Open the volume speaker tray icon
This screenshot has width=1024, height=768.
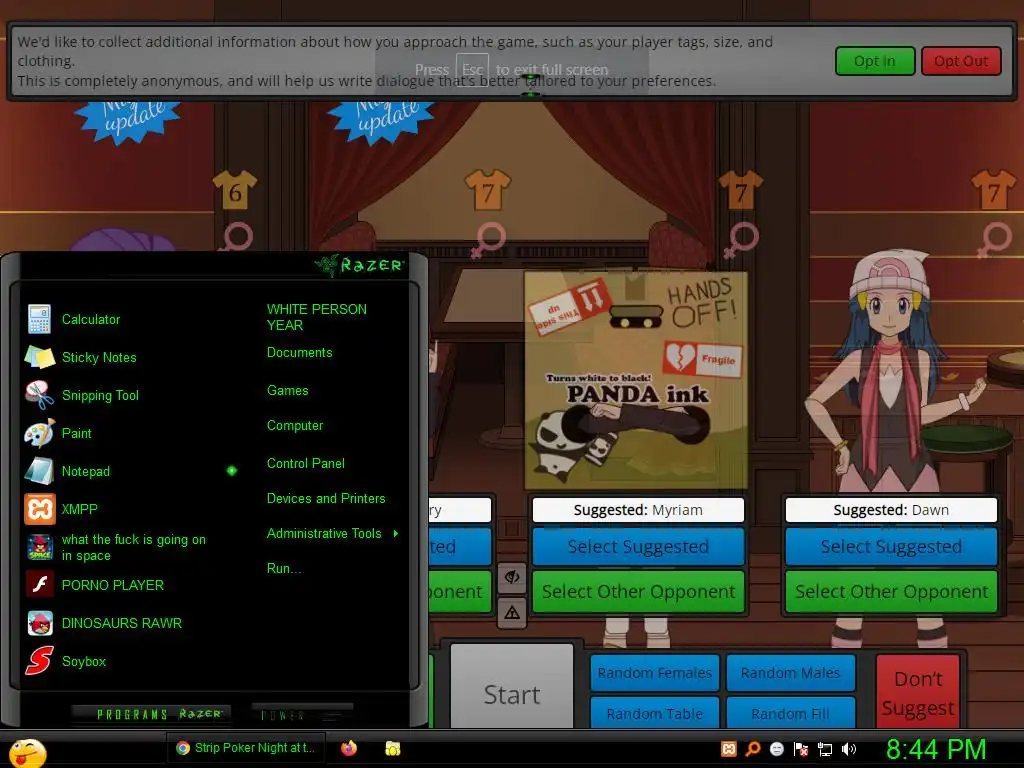849,749
